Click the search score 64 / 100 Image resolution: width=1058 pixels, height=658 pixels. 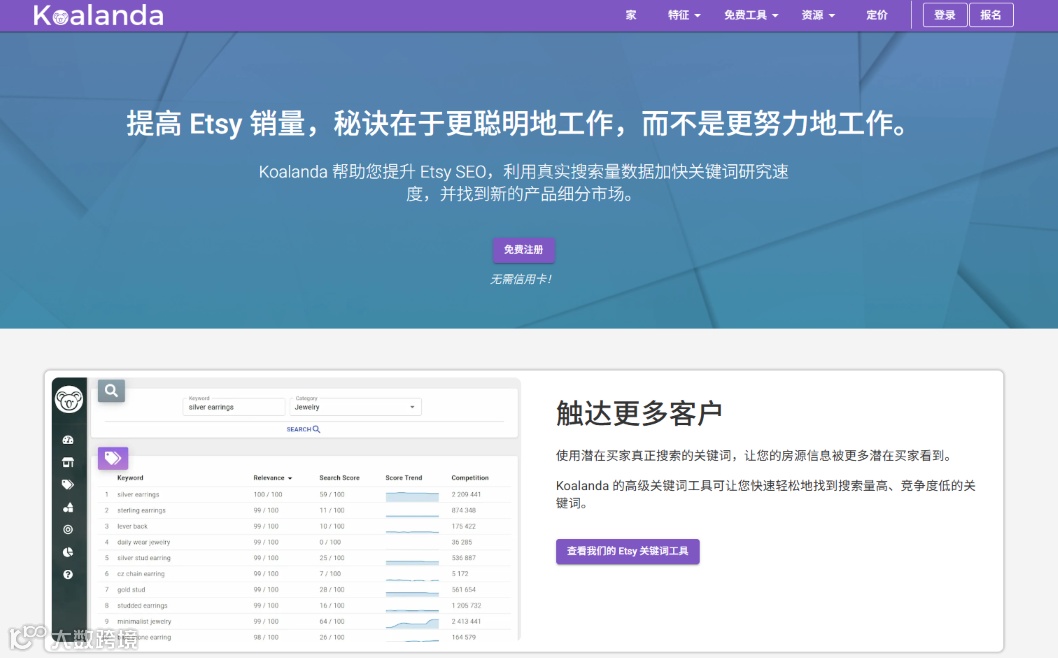[332, 622]
